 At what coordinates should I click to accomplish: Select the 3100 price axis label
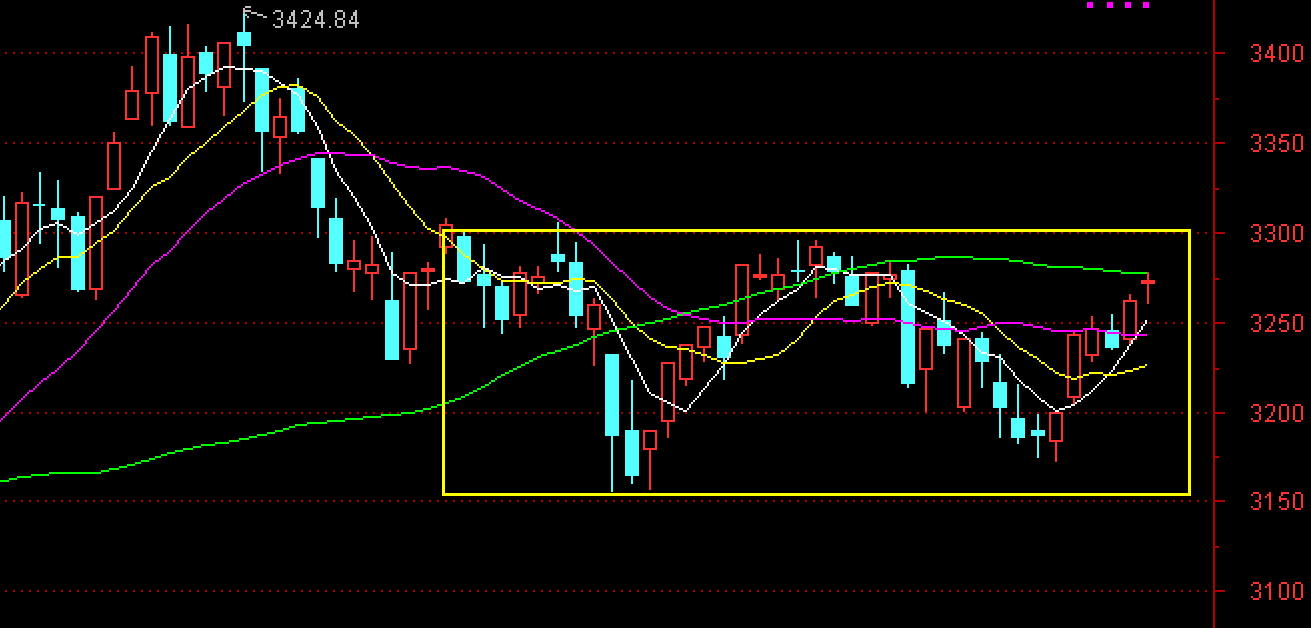pos(1276,591)
